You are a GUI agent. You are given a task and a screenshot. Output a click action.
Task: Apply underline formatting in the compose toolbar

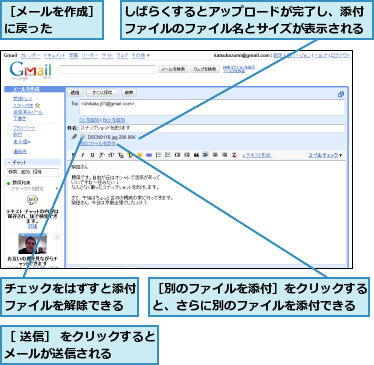(x=92, y=155)
